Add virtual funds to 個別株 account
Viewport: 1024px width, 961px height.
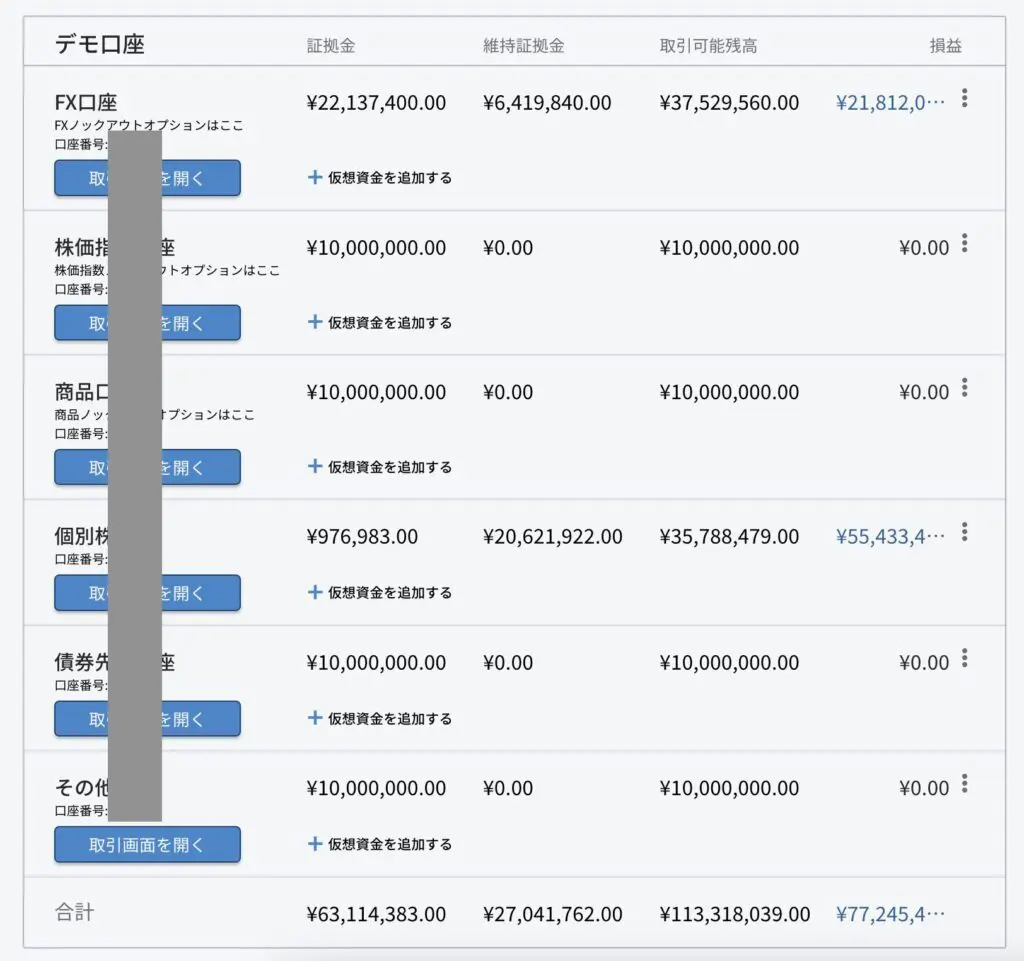tap(389, 593)
